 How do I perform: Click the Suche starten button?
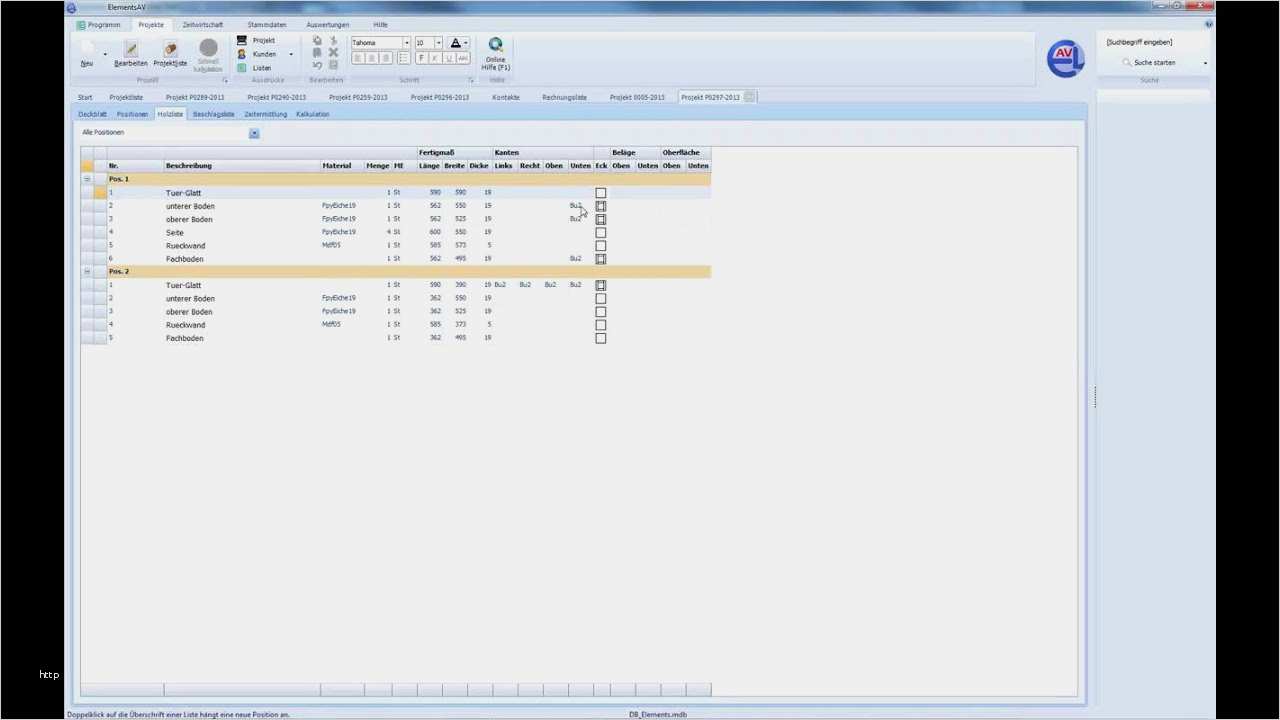tap(1155, 62)
